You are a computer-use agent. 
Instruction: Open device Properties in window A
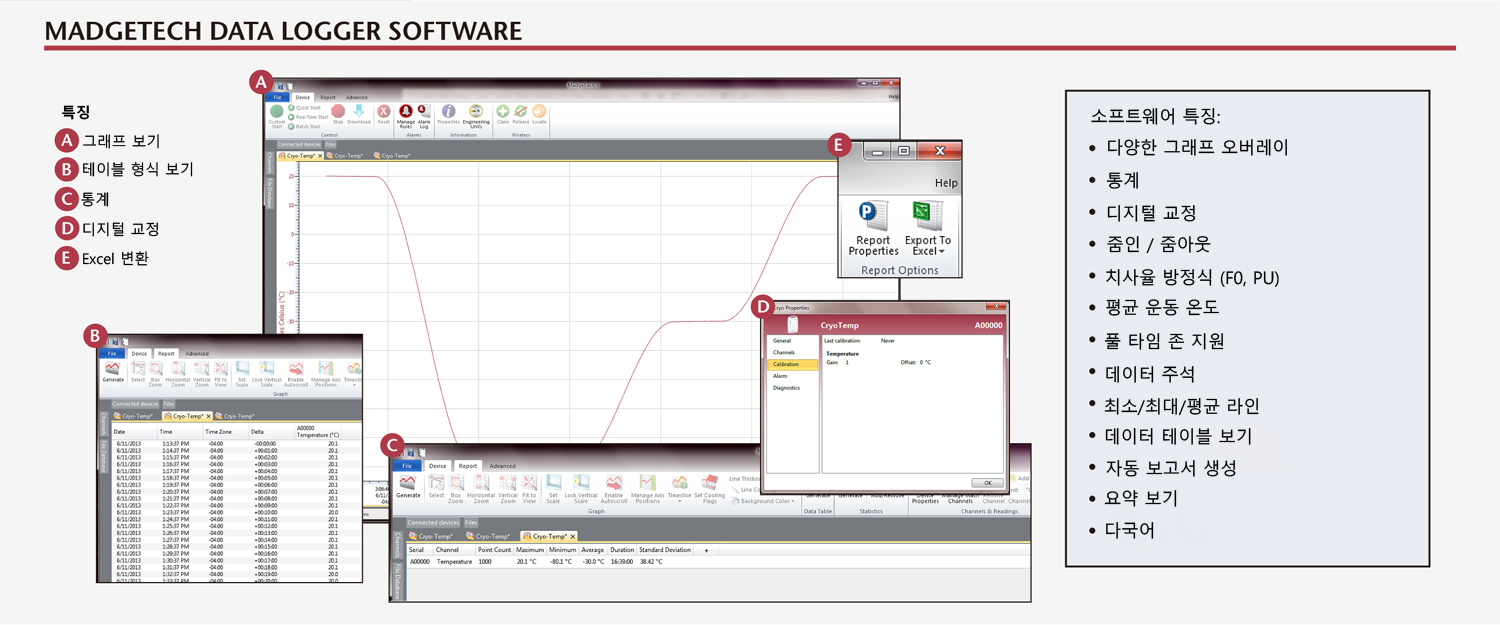coord(448,115)
